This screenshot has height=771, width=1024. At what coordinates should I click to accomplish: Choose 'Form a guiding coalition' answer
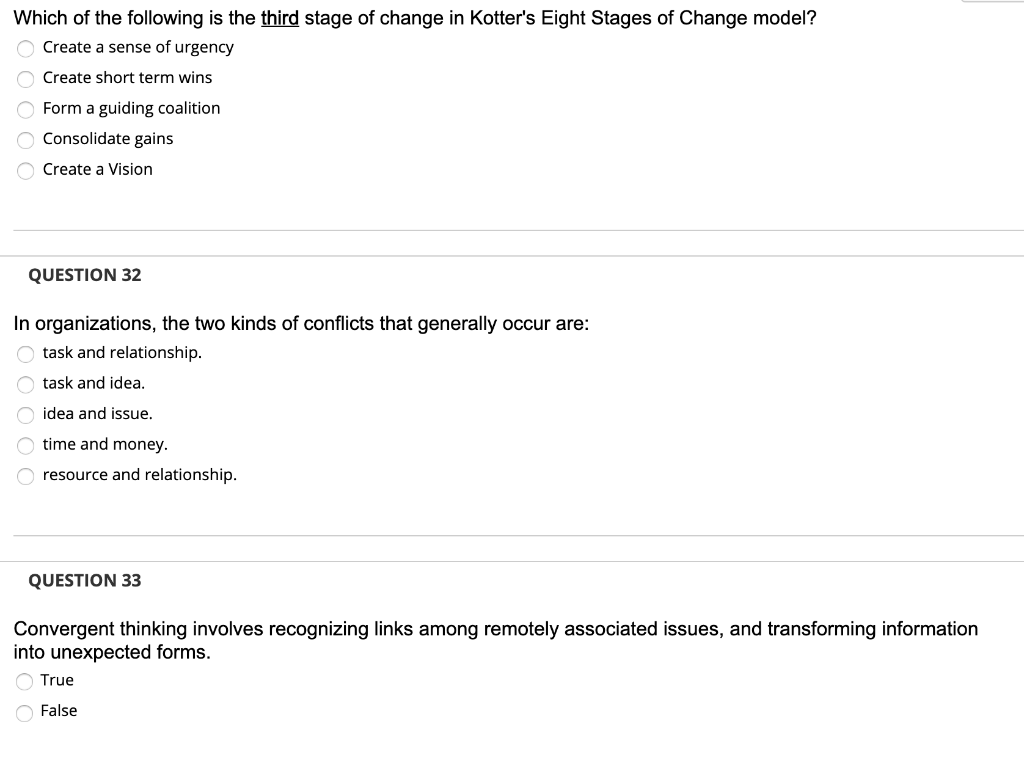coord(25,109)
